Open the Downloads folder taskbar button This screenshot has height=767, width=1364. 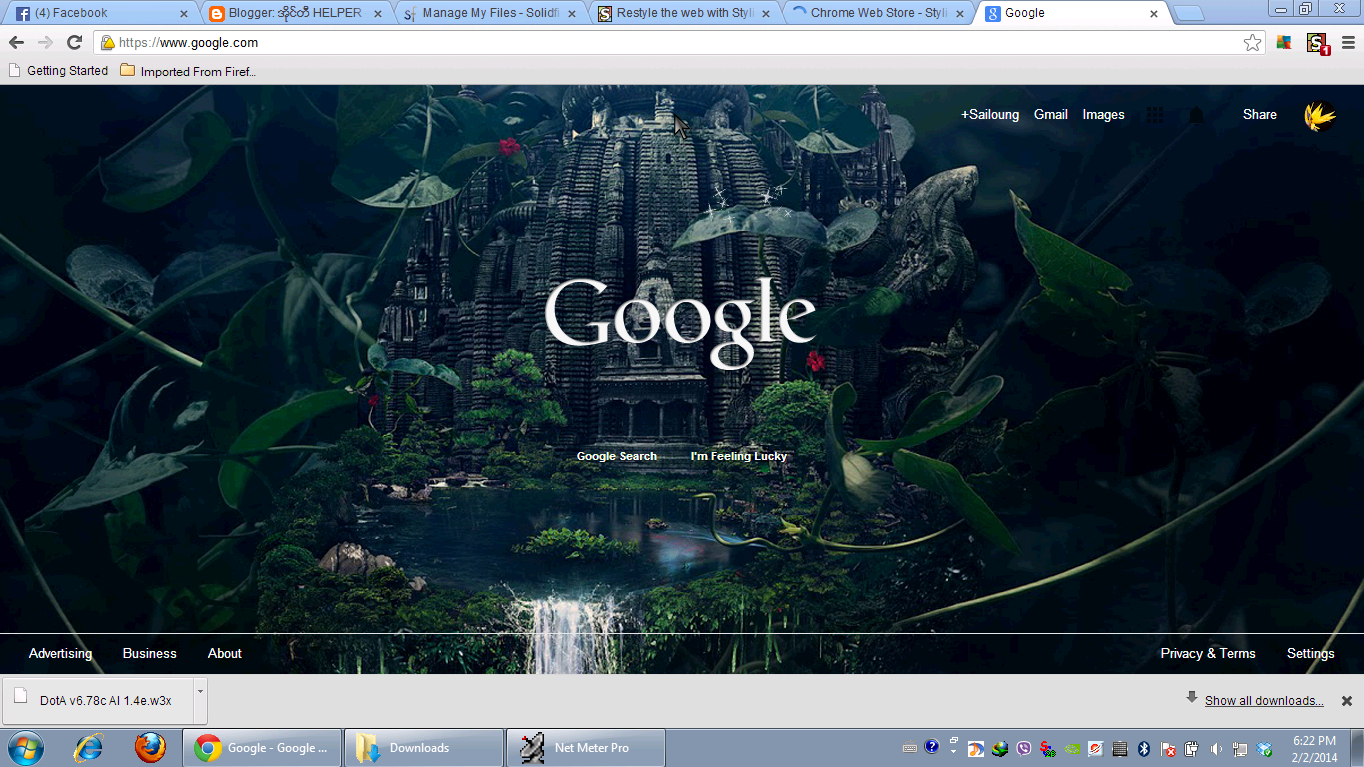coord(424,748)
